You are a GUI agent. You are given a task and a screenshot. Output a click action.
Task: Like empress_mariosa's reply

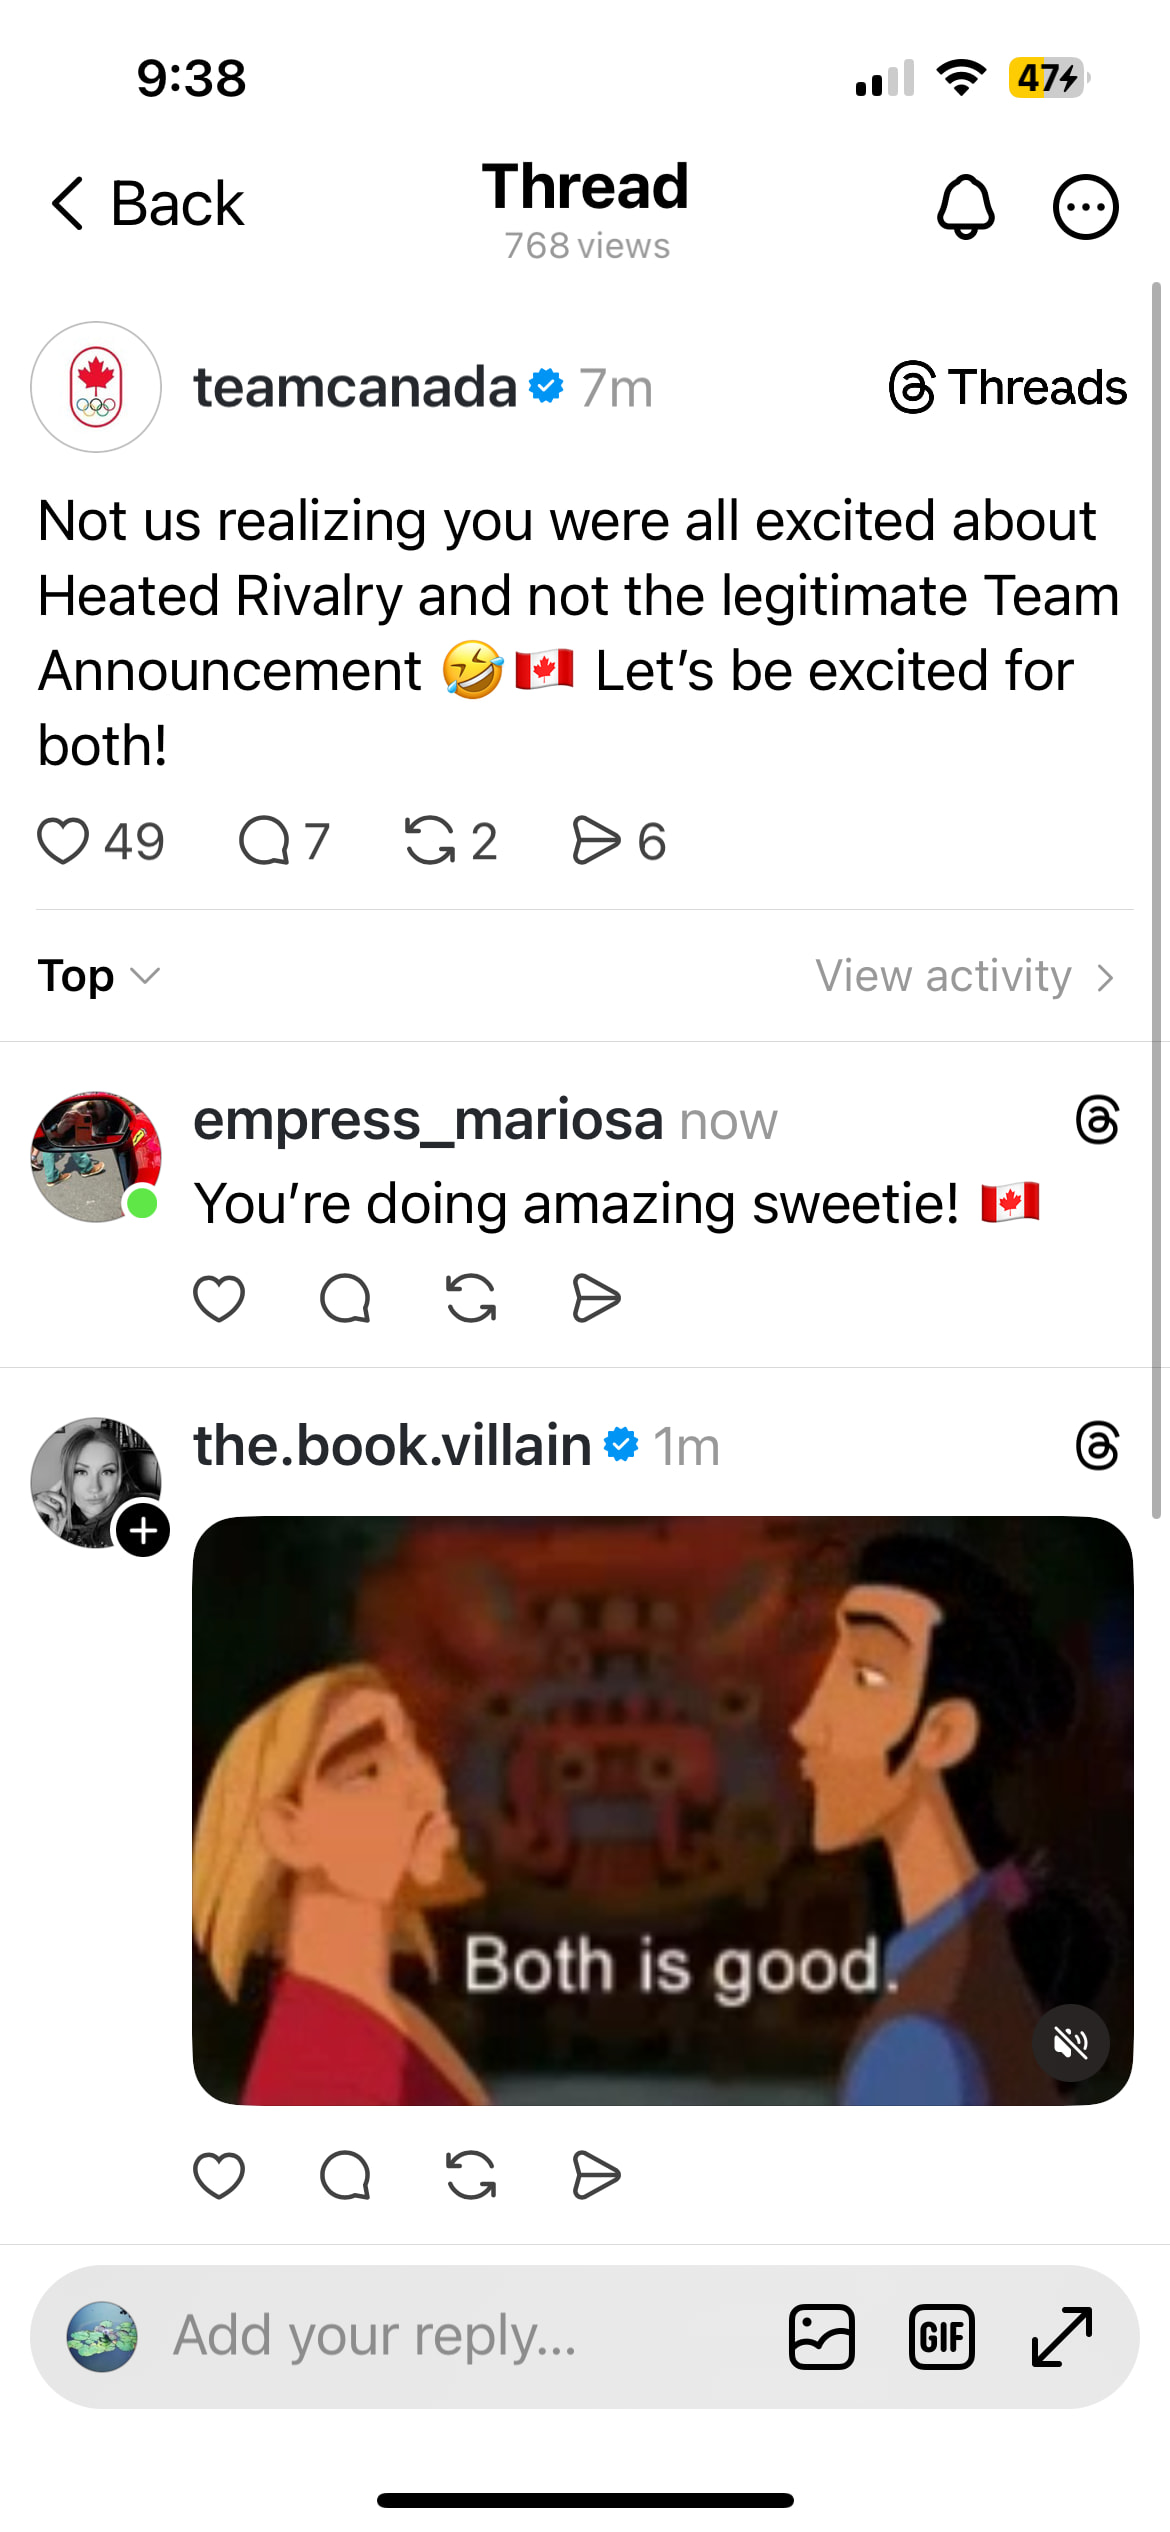coord(219,1299)
